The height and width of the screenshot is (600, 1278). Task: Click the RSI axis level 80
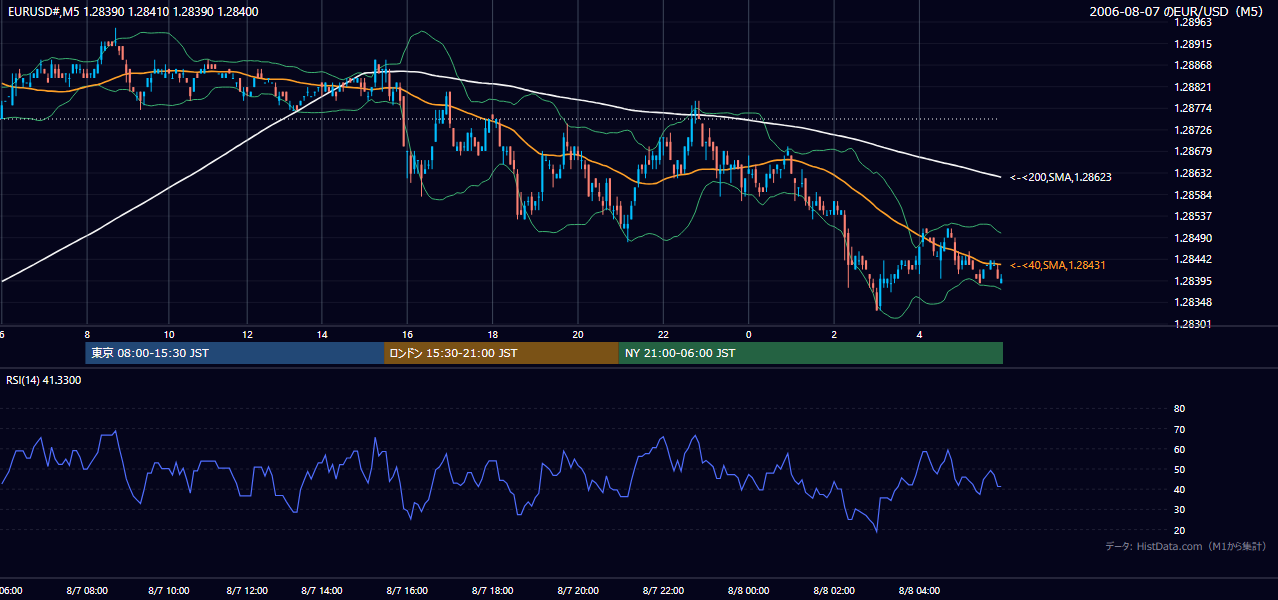point(1179,409)
